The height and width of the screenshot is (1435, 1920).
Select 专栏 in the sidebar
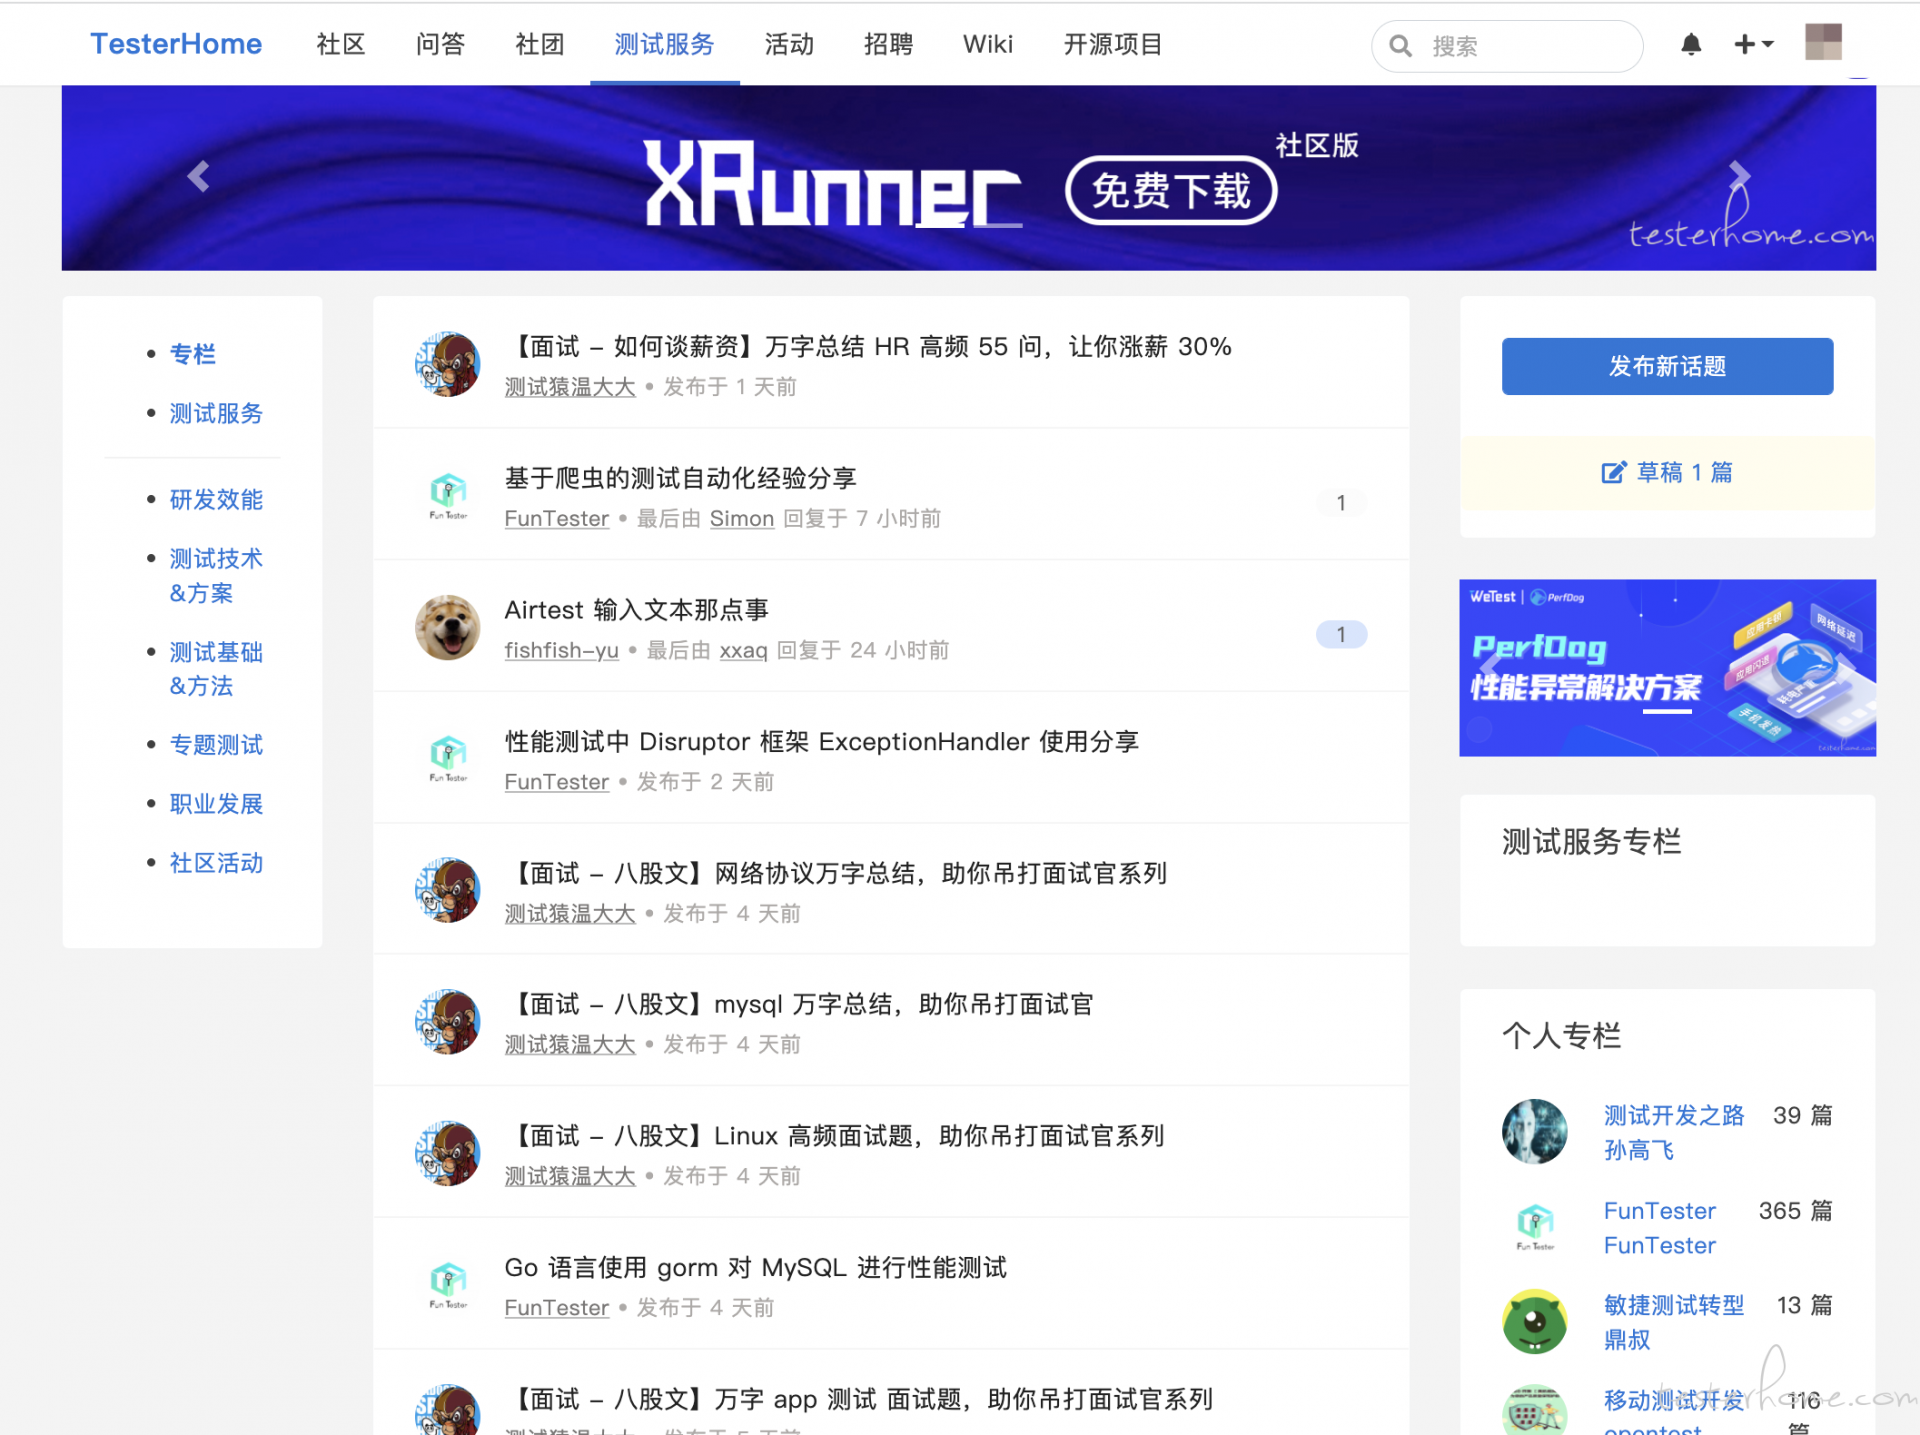click(x=193, y=354)
